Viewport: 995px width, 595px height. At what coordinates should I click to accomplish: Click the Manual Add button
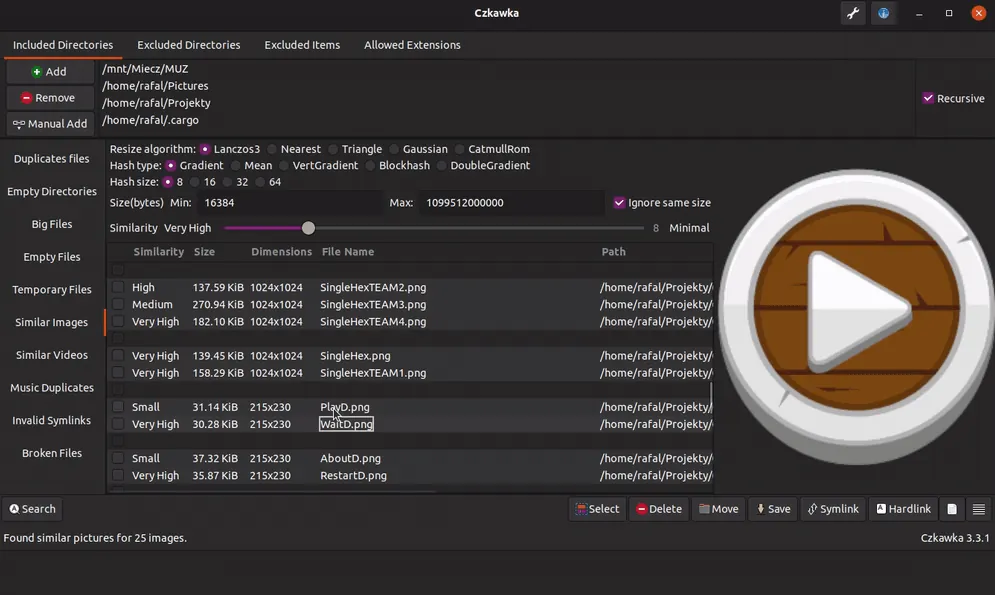point(50,124)
